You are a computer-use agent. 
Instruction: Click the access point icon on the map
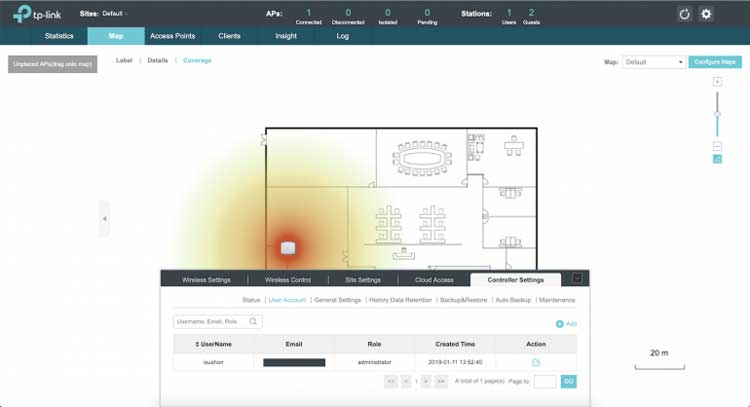pos(288,247)
